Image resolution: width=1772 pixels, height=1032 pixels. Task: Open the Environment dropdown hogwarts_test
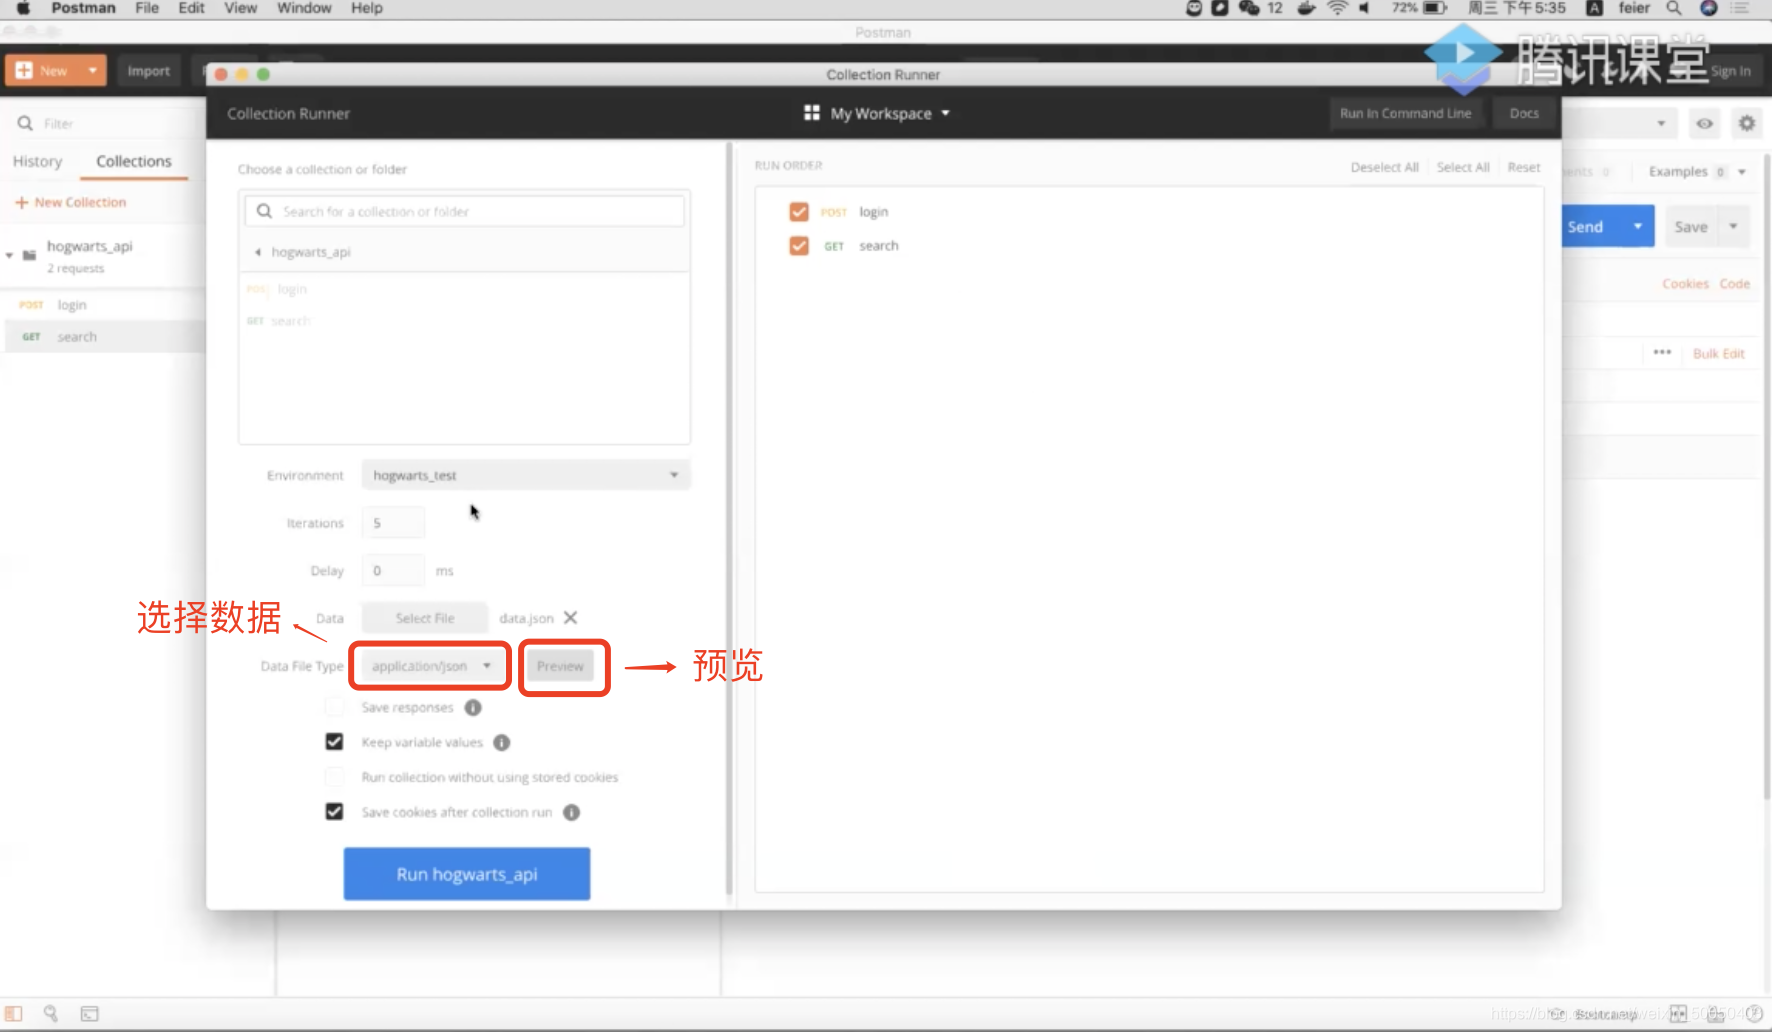coord(526,475)
